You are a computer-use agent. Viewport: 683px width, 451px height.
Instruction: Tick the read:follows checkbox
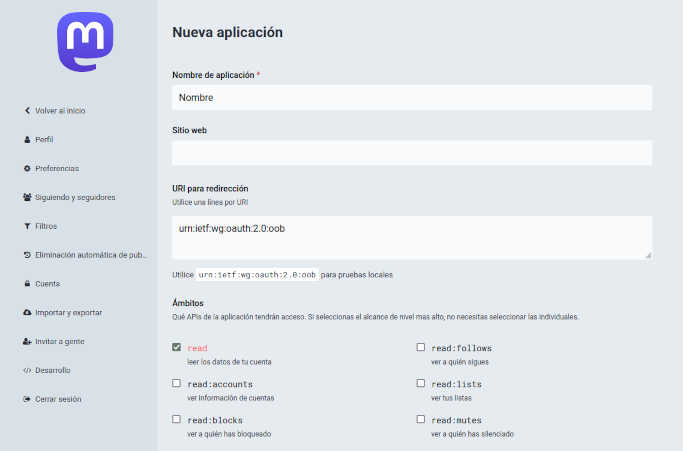pyautogui.click(x=421, y=348)
